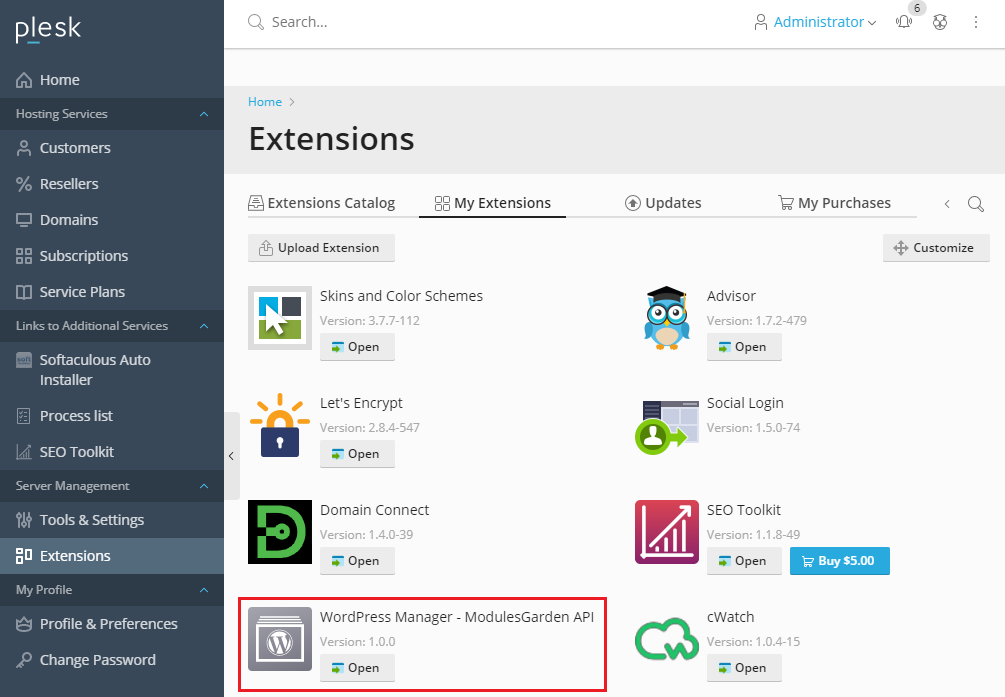Click the Let's Encrypt padlock icon

point(280,425)
